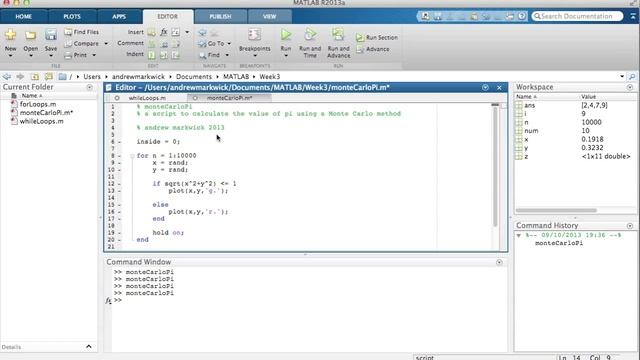Screen dimensions: 640x360
Task: Expand the Compare dropdown arrow
Action: point(106,44)
